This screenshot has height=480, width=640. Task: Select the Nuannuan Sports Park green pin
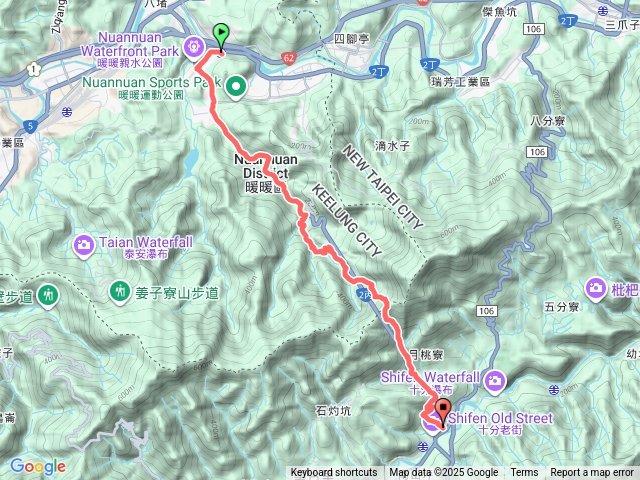pos(236,88)
